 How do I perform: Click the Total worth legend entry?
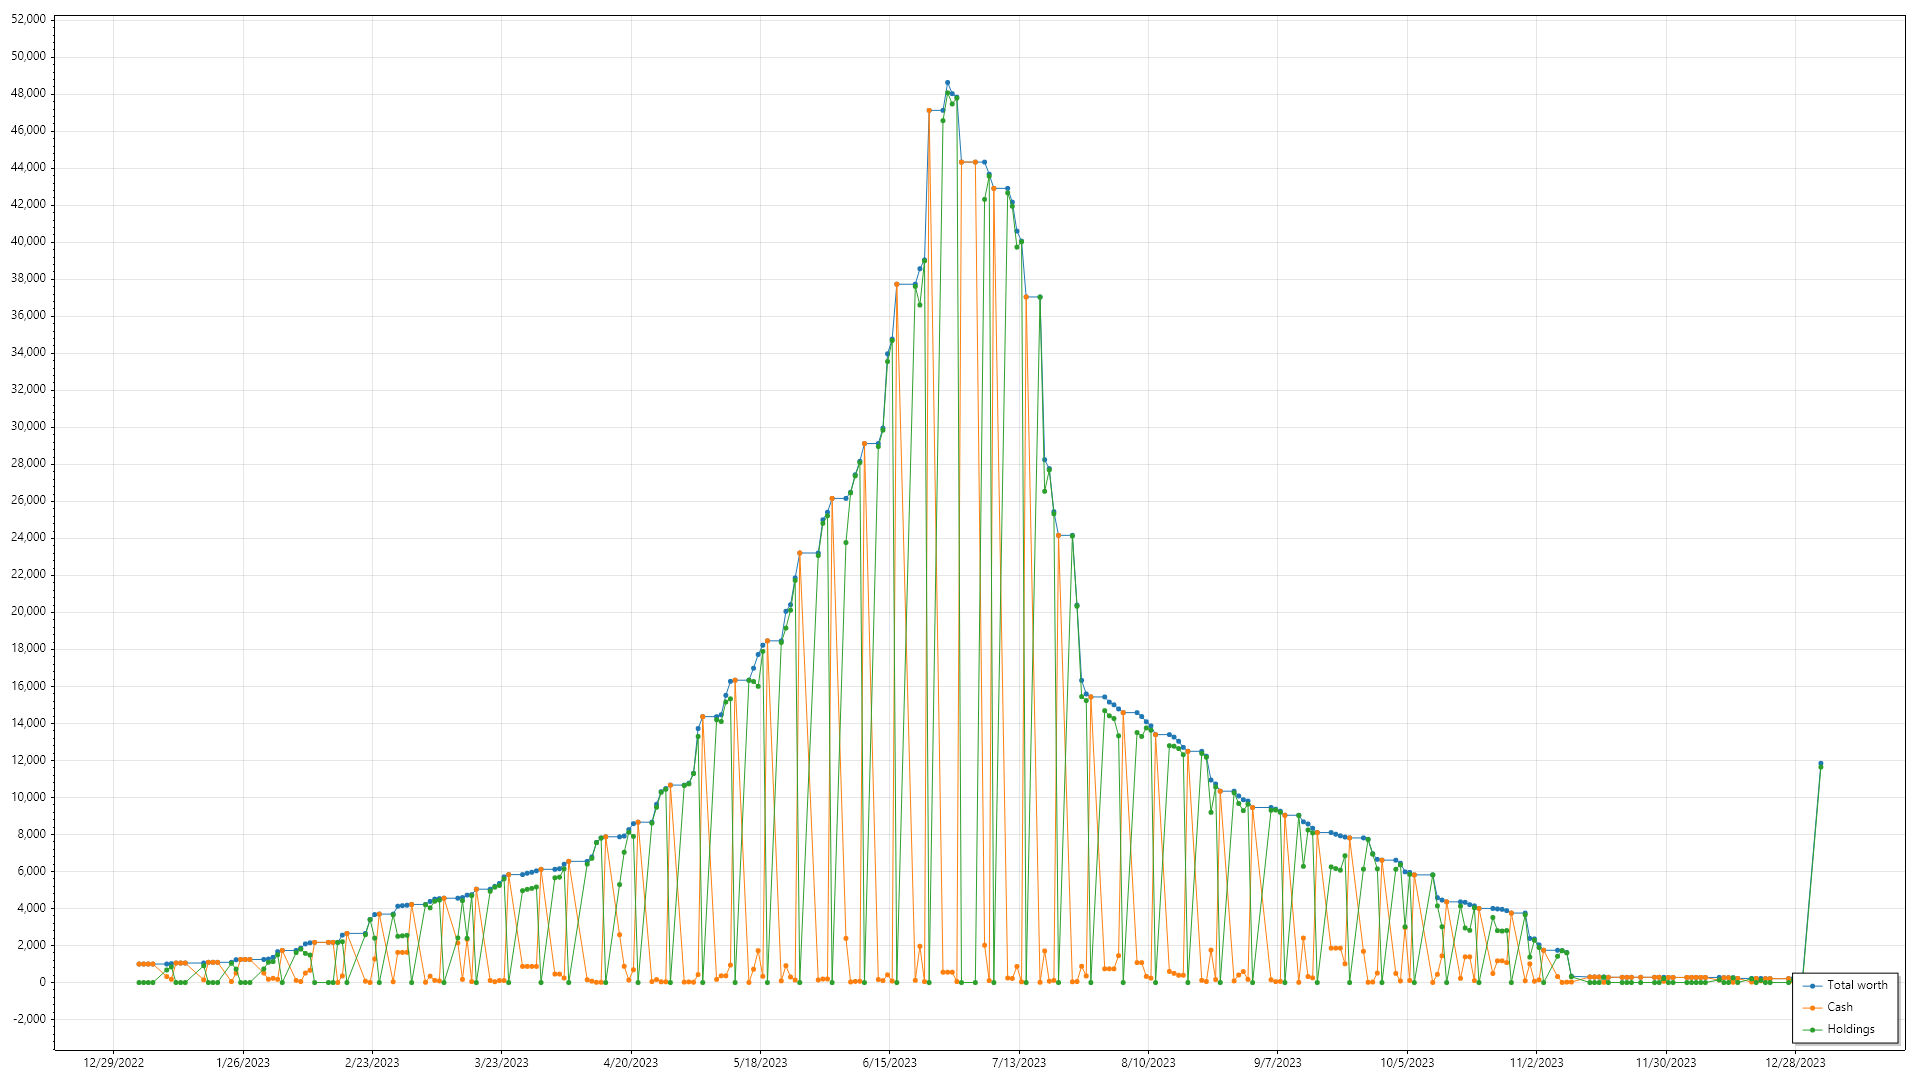click(x=1845, y=985)
